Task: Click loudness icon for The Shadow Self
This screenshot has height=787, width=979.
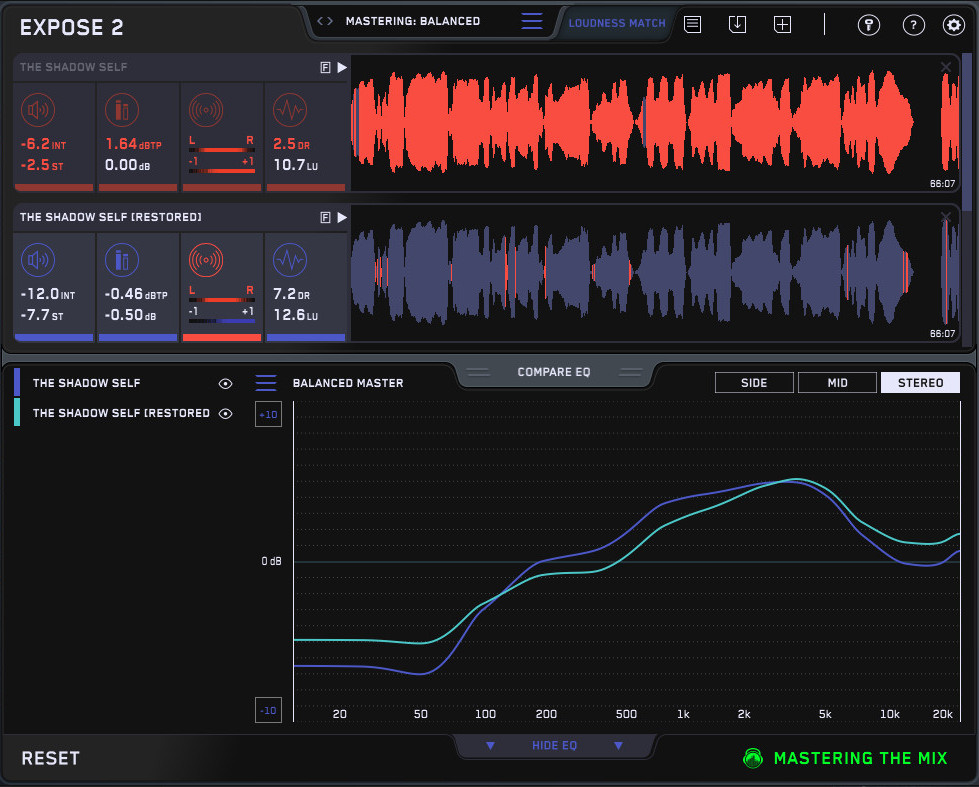Action: pyautogui.click(x=38, y=109)
